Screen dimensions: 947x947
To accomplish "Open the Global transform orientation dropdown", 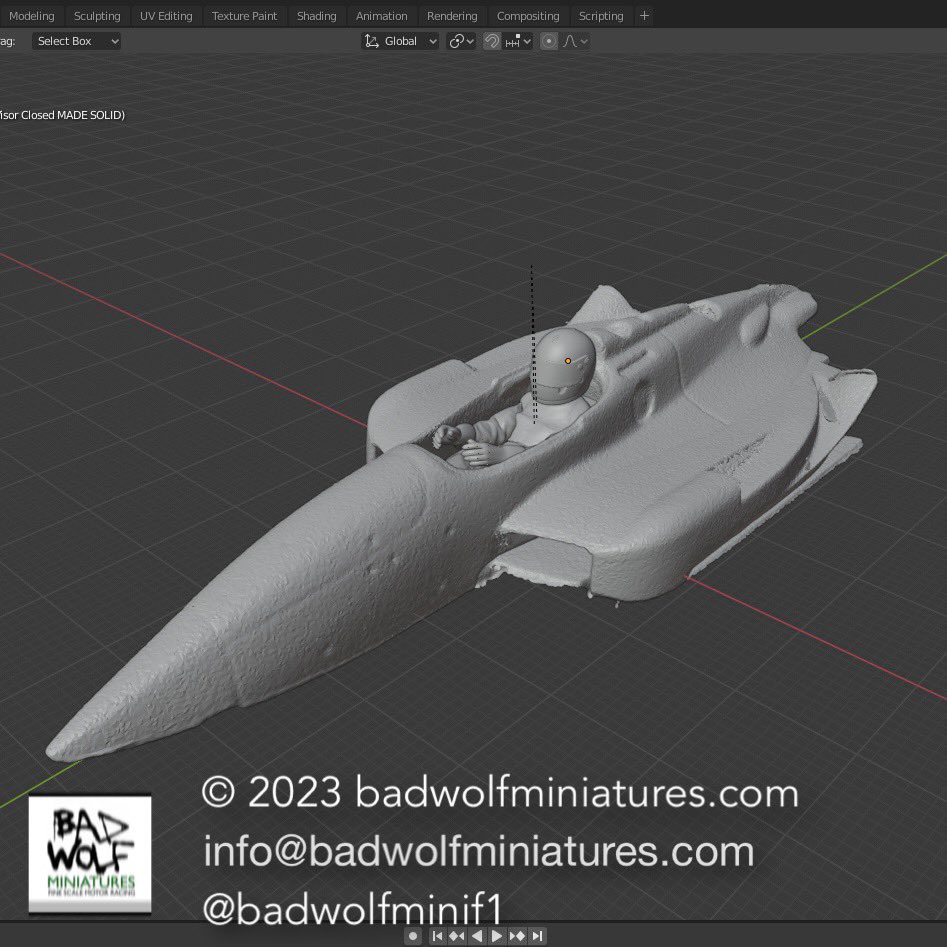I will click(400, 41).
